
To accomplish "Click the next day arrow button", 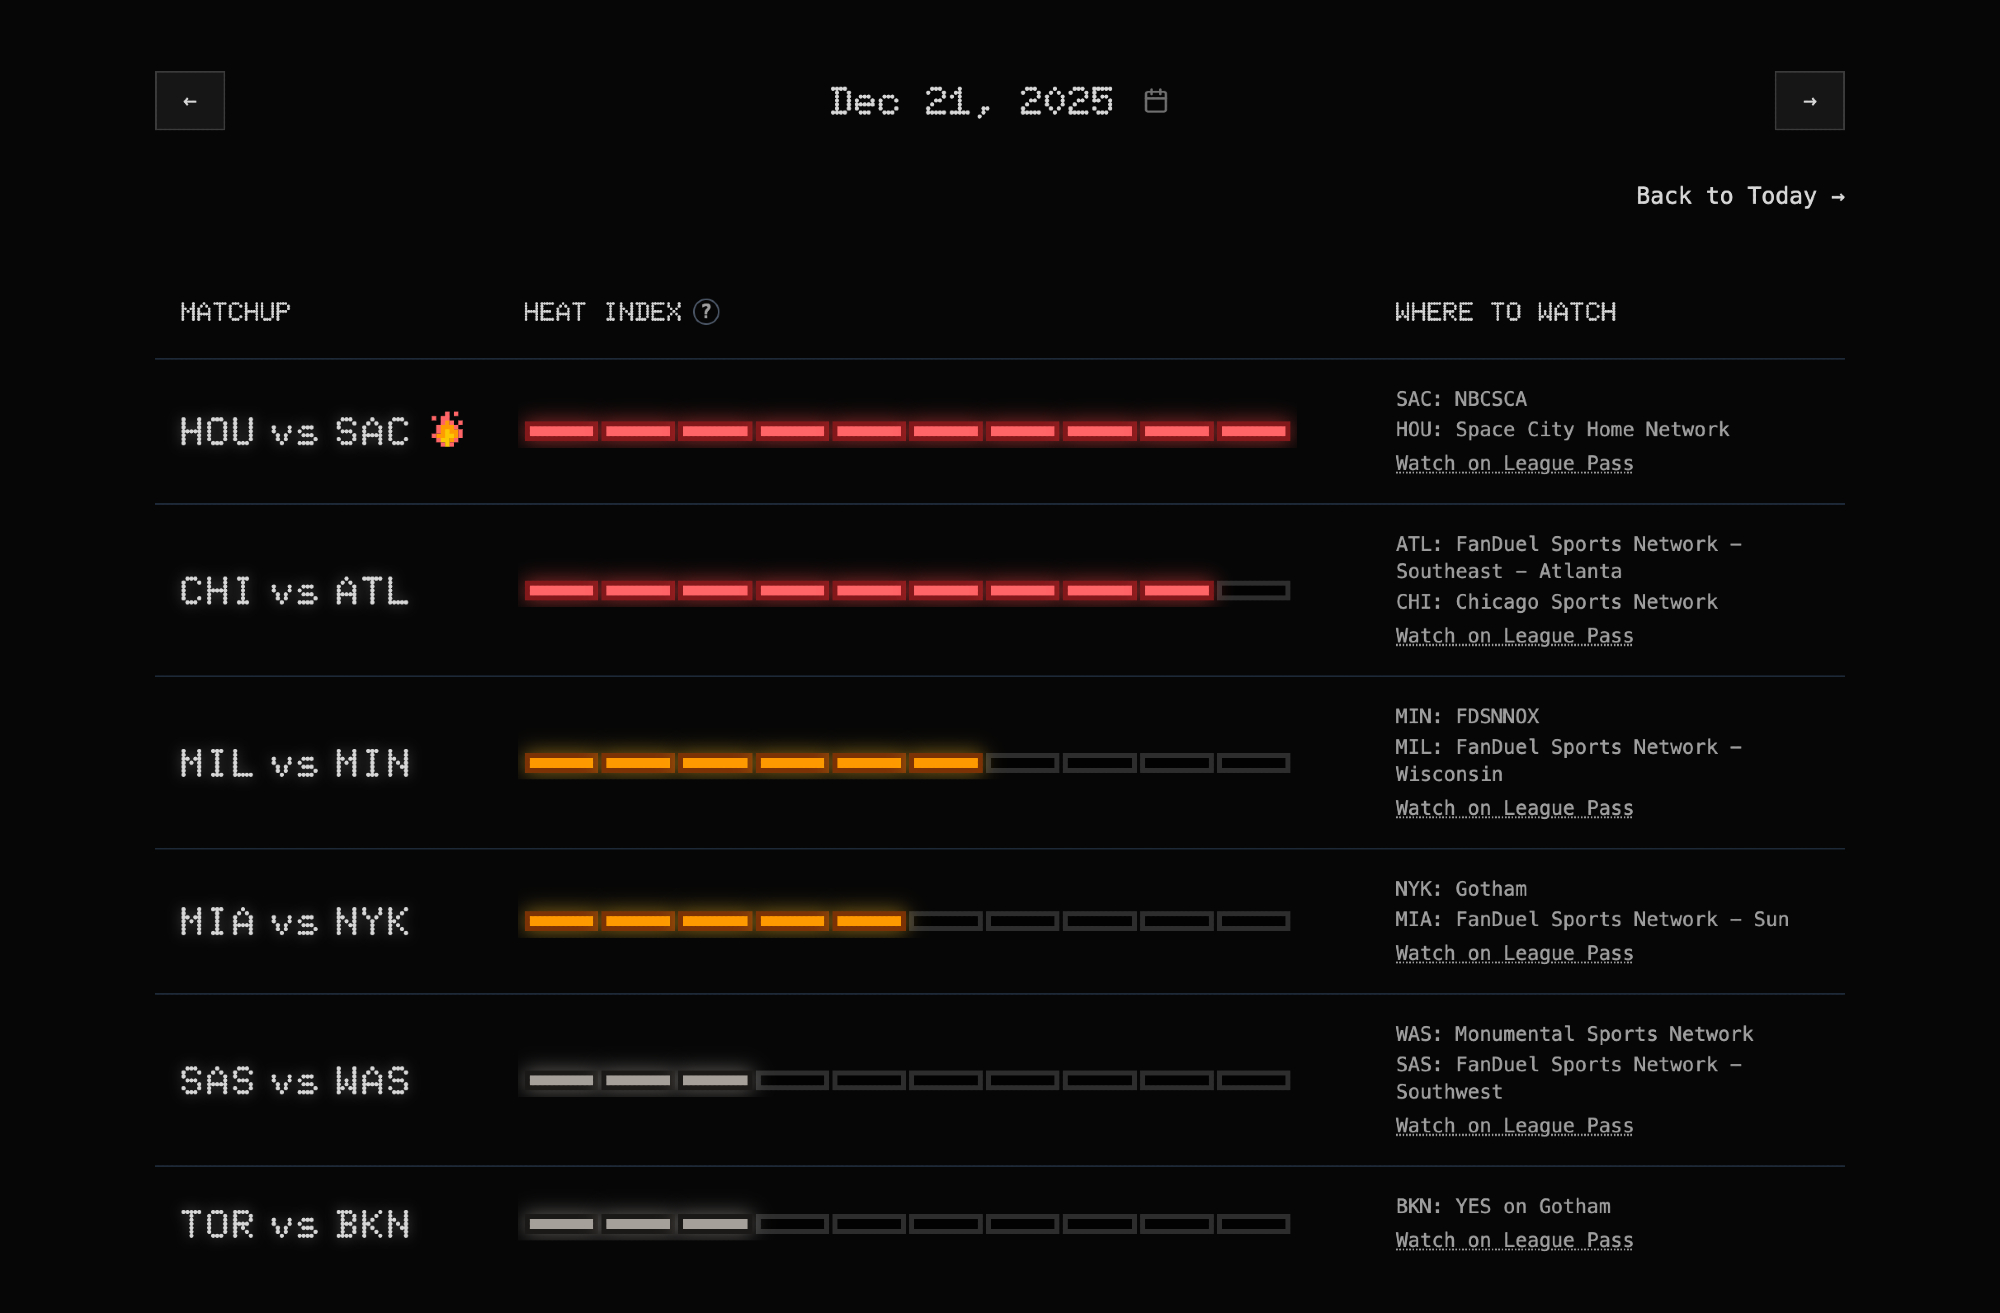I will point(1809,101).
